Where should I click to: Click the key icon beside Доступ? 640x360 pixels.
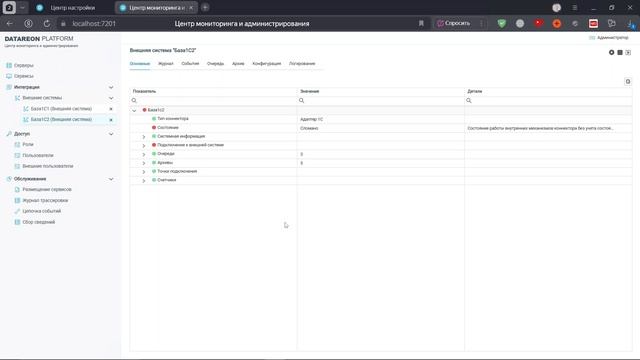9,133
